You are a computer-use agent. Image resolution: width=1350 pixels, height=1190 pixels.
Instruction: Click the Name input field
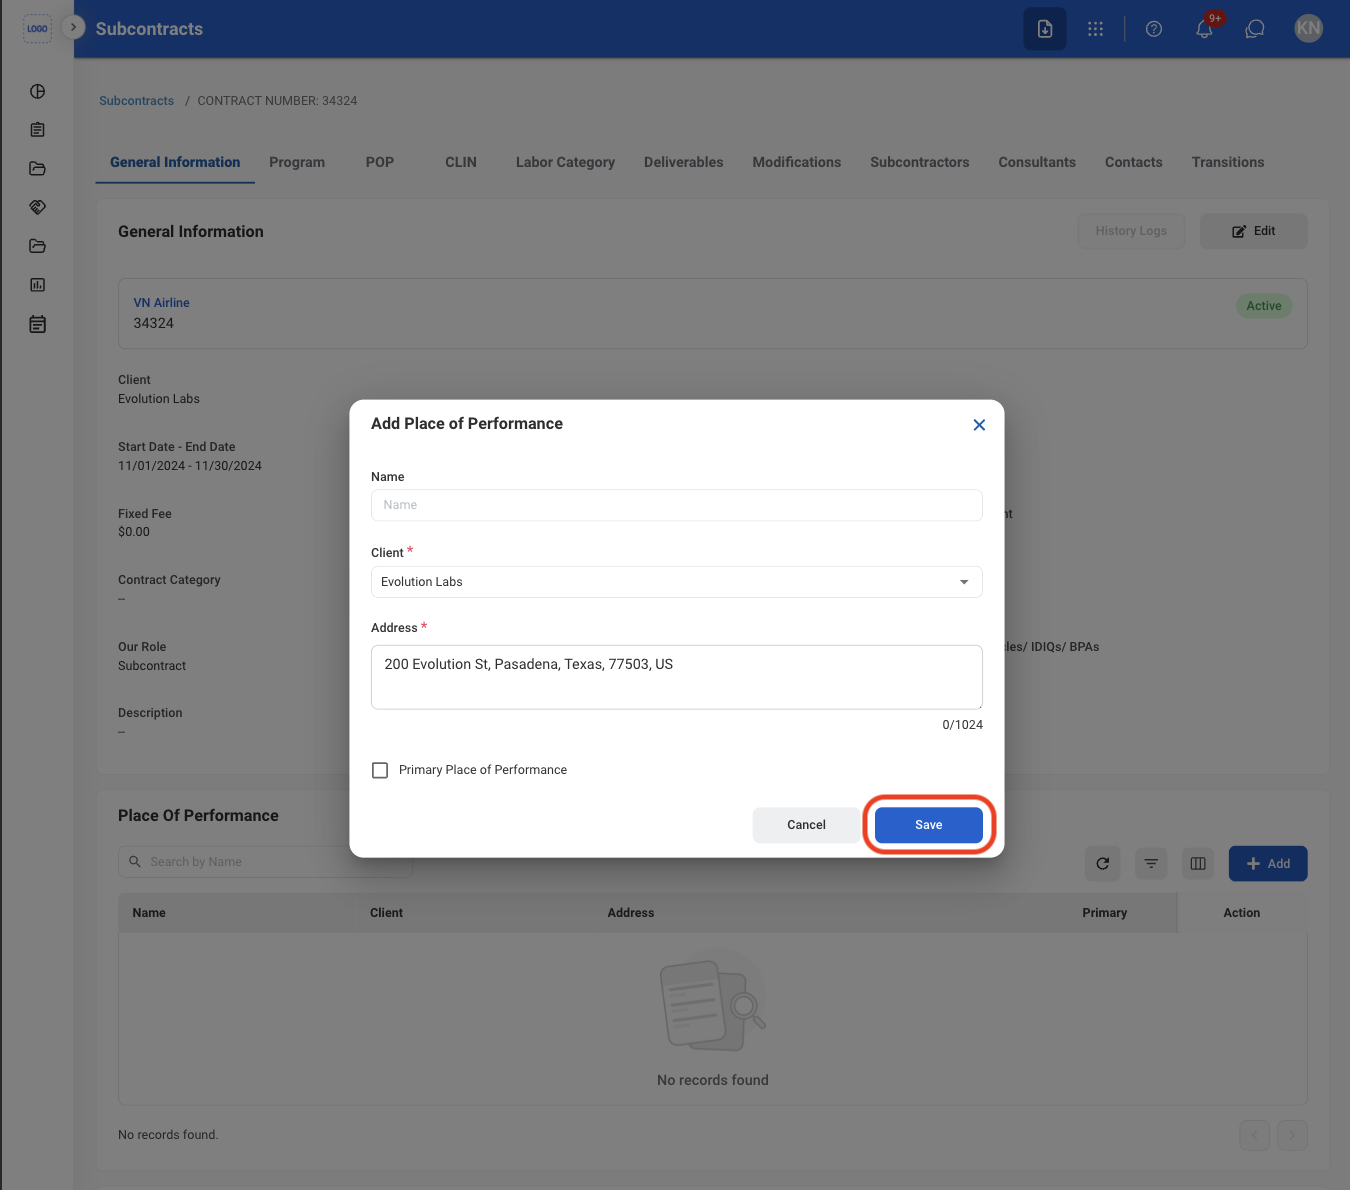pos(676,505)
